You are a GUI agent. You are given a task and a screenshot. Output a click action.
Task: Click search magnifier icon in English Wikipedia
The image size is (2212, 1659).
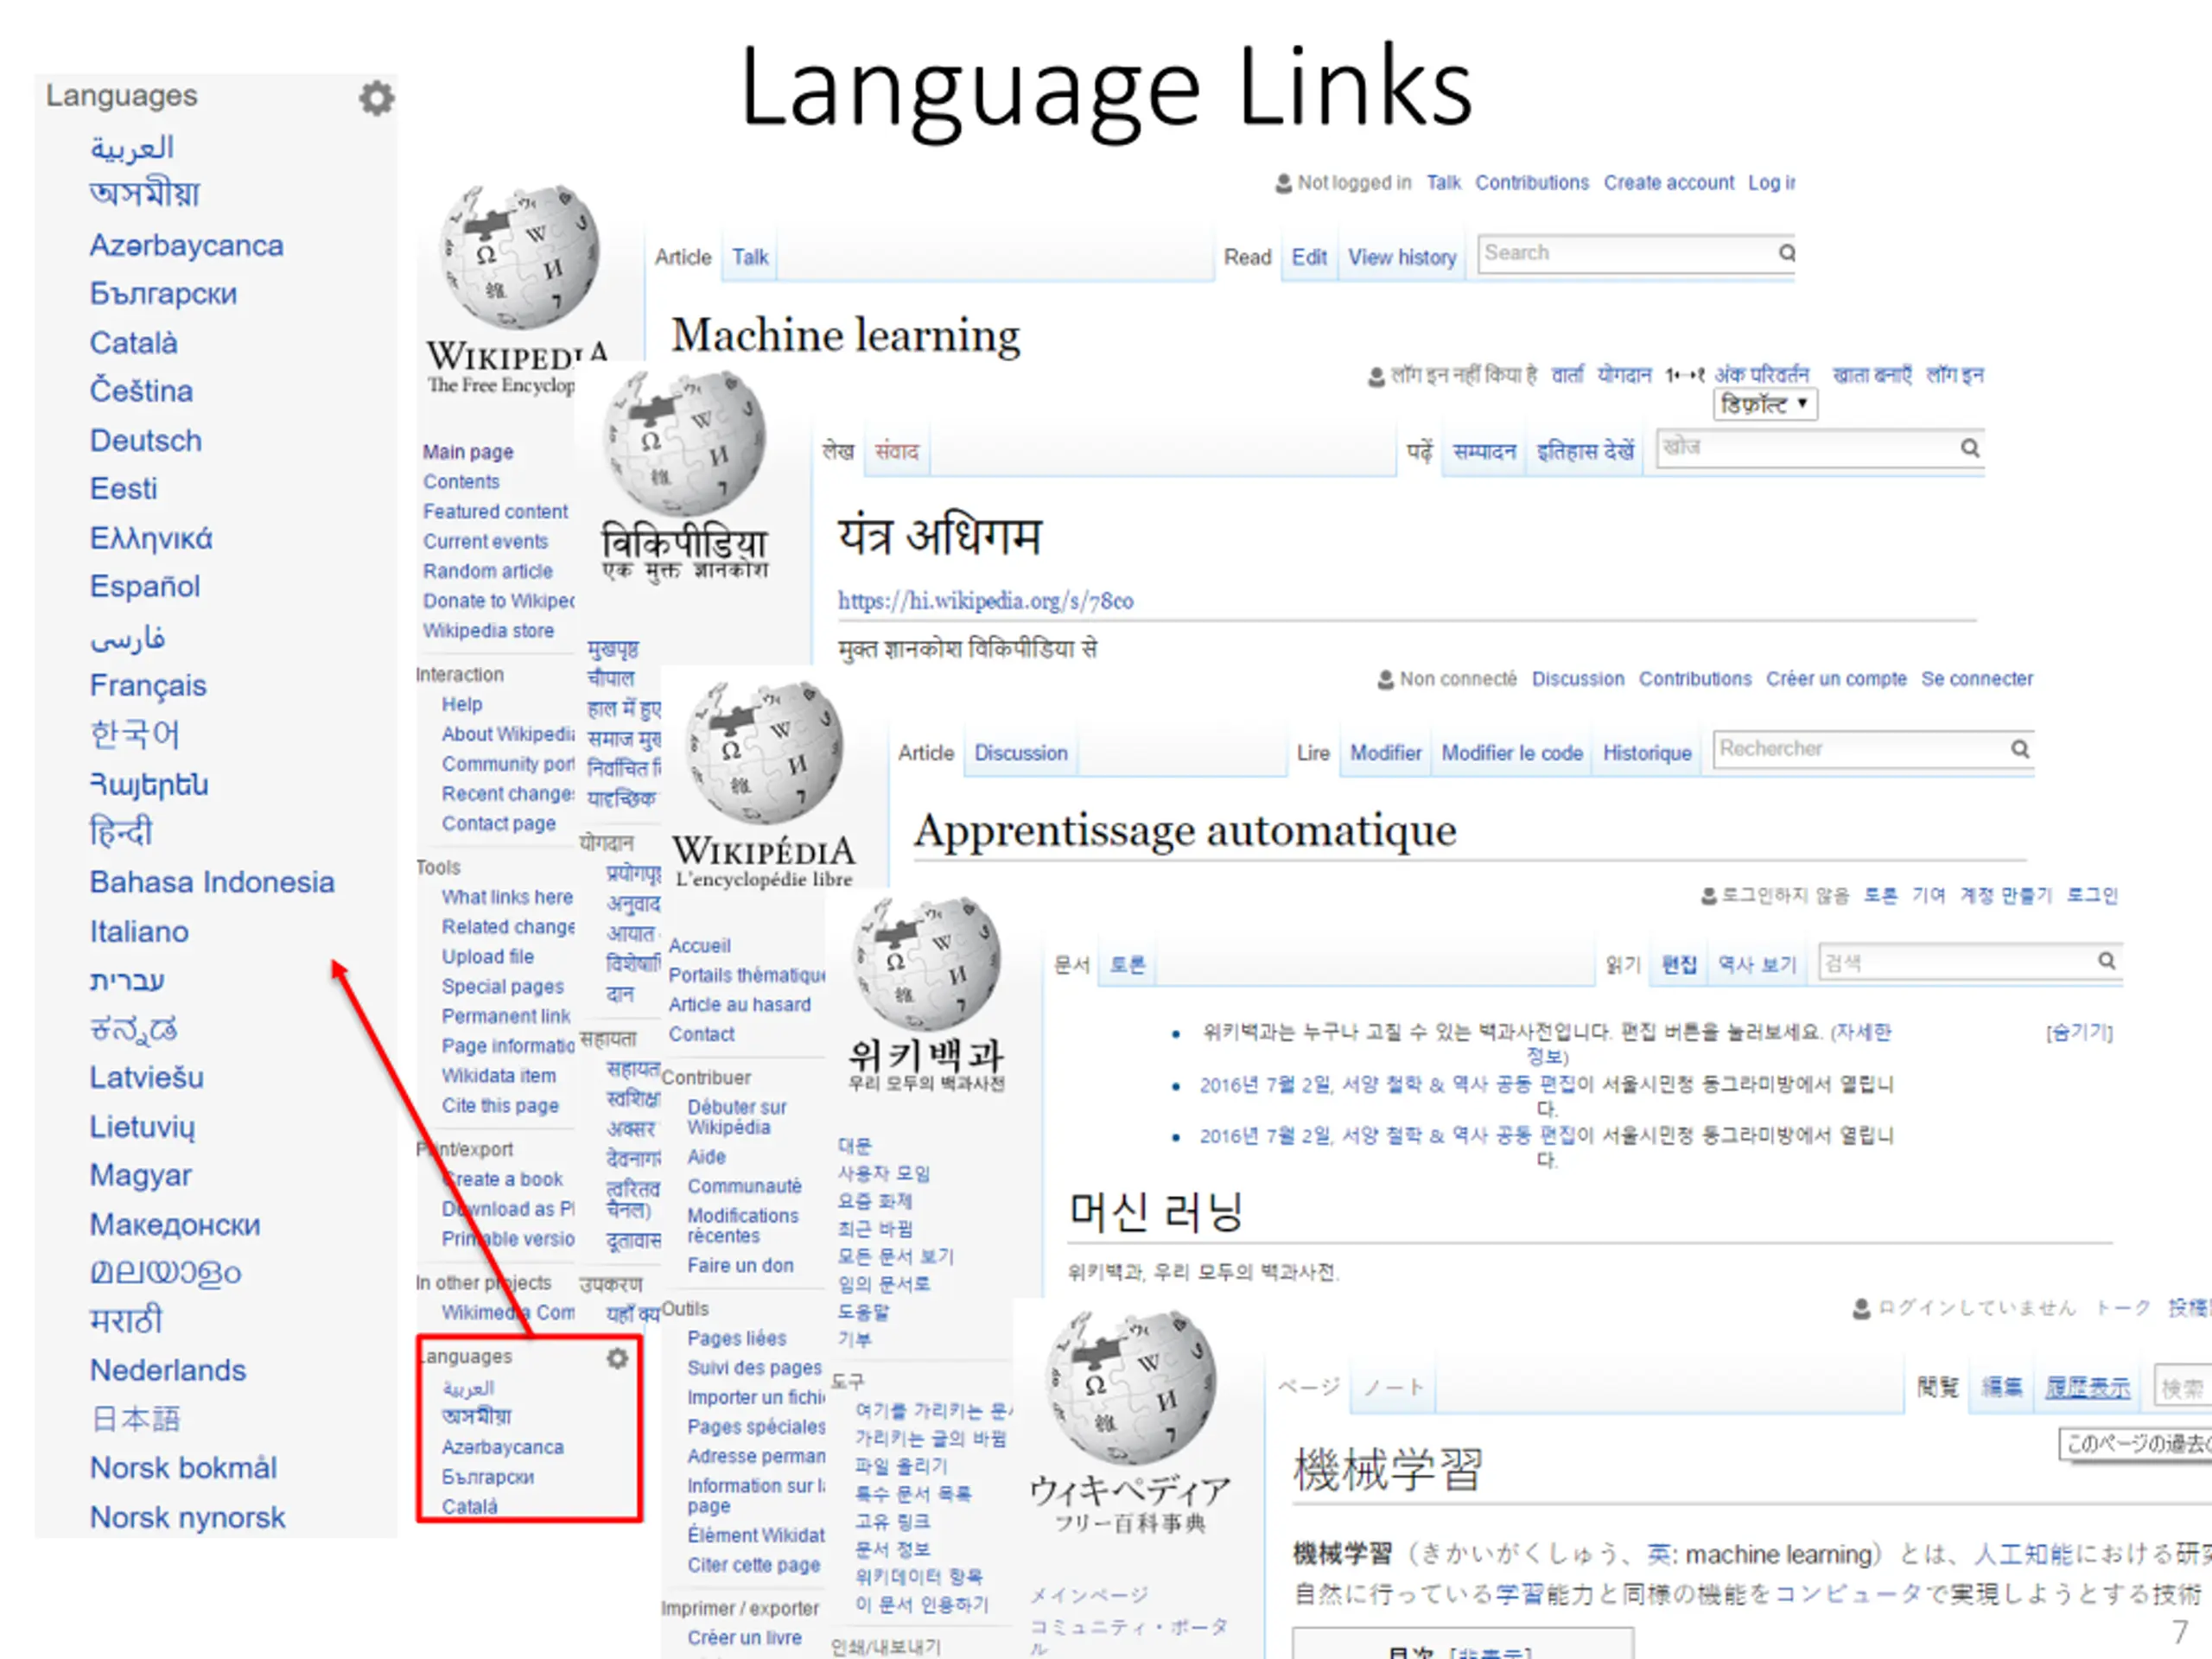click(1786, 253)
